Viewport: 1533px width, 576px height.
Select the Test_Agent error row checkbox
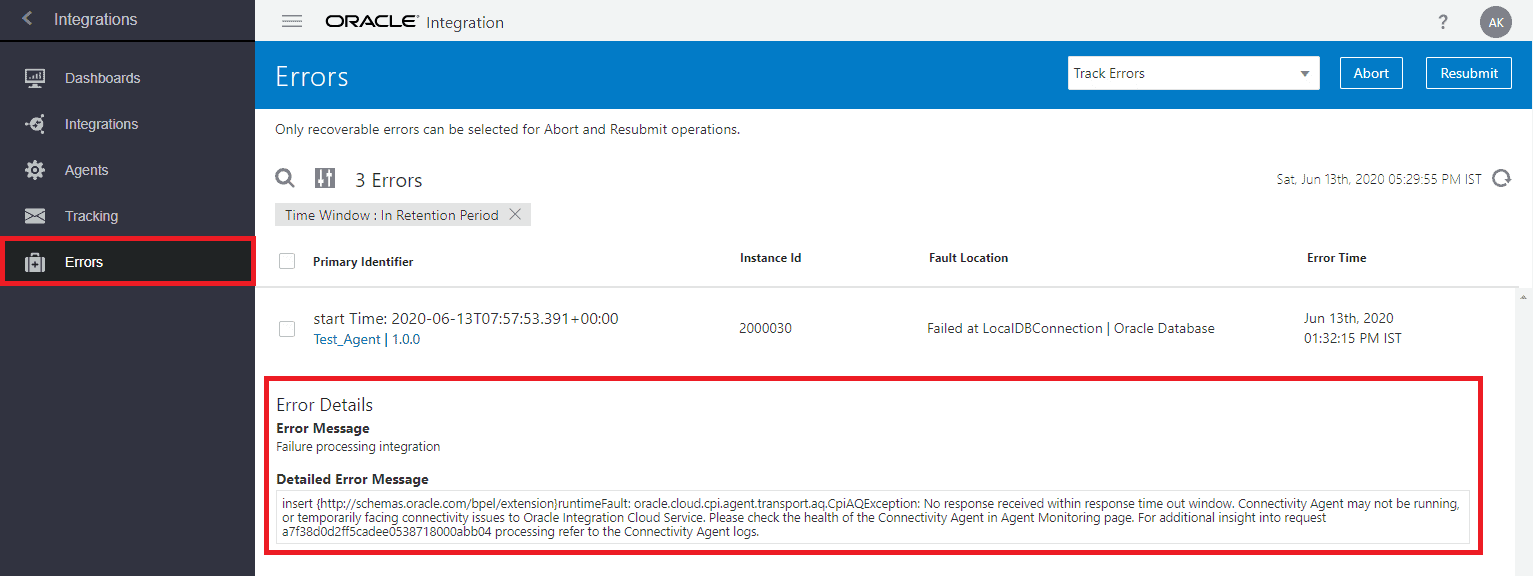coord(287,329)
